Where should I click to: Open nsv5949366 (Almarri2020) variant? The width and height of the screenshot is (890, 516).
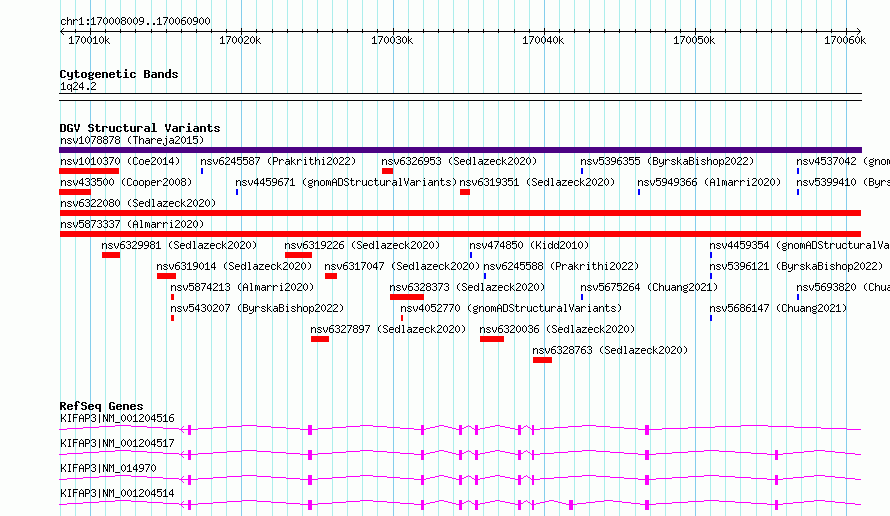[709, 182]
